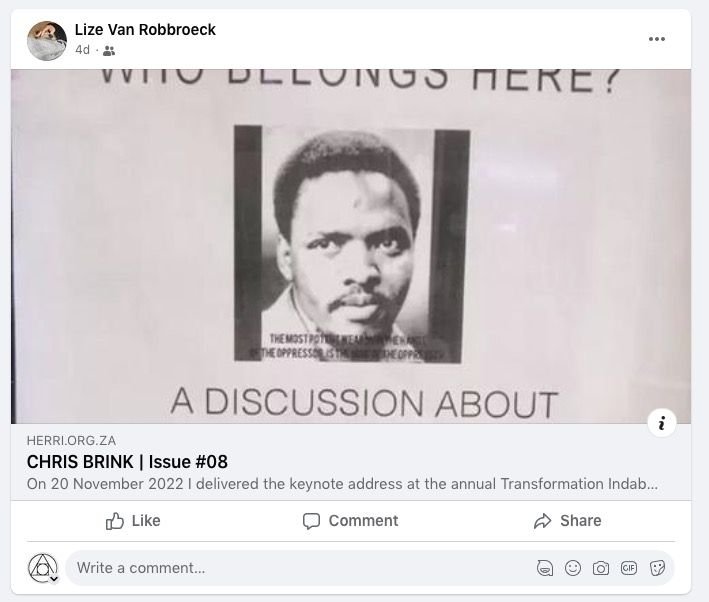Screen dimensions: 709x602
Task: Open the article description about Transformation Indaba
Action: 342,484
